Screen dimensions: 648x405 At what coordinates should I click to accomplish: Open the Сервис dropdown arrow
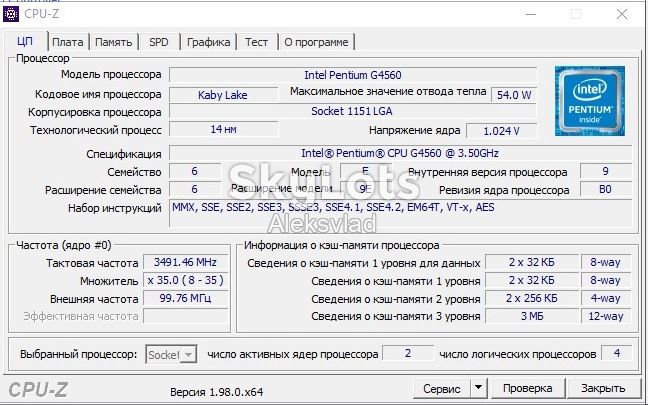[x=478, y=388]
